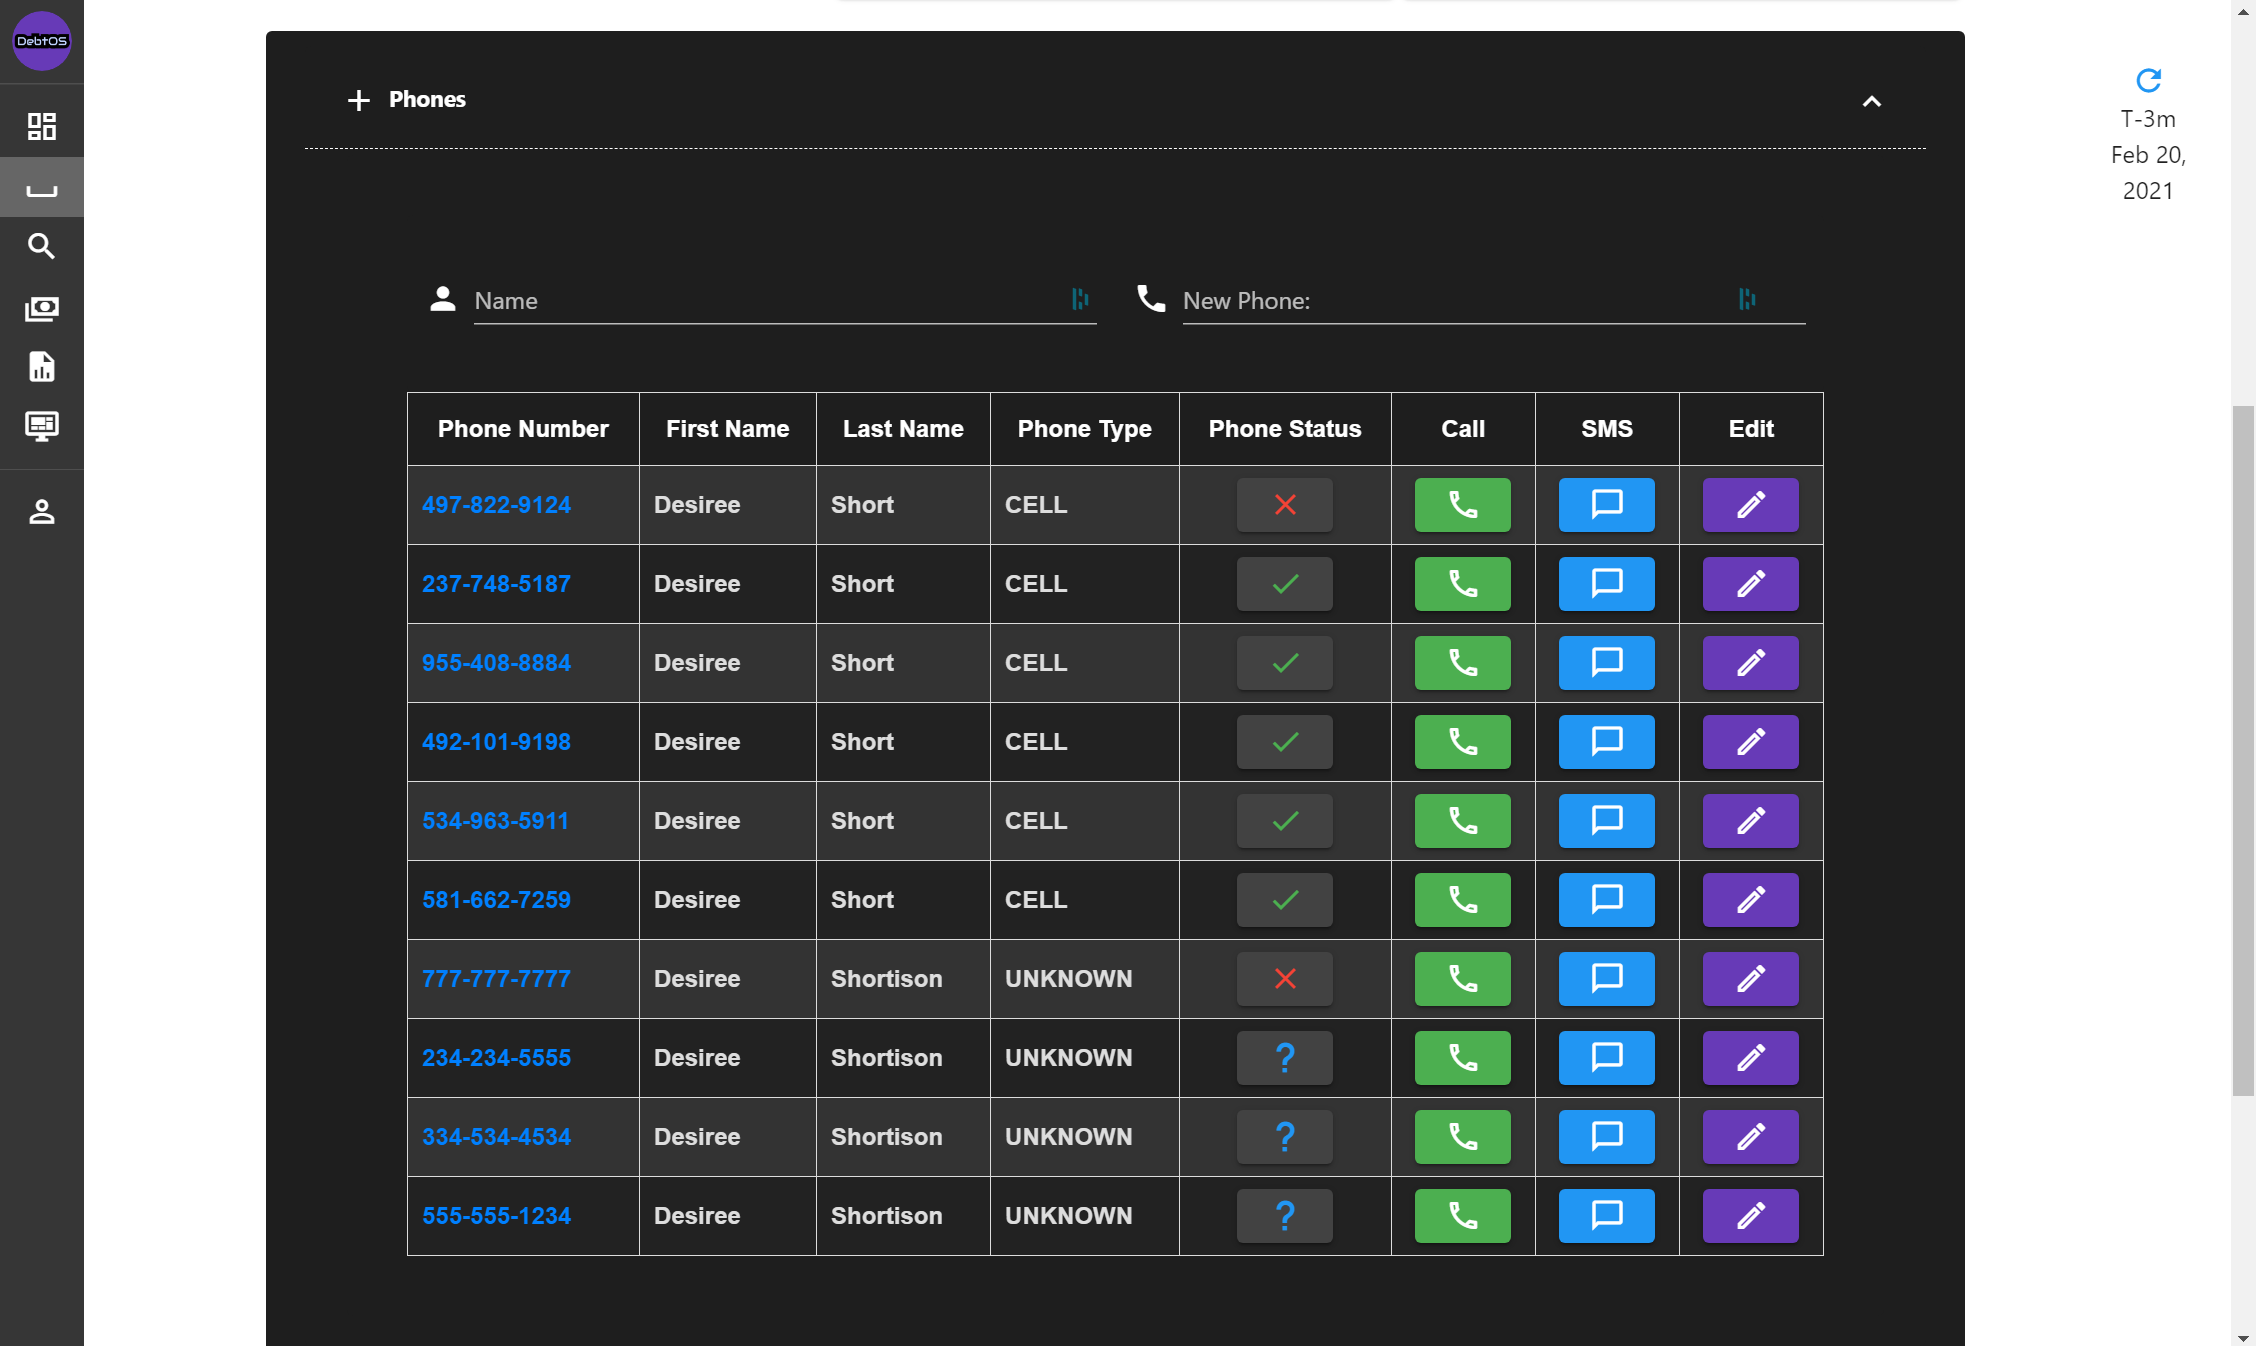Viewport: 2256px width, 1346px height.
Task: Open phone number link 555-555-1234
Action: click(496, 1216)
